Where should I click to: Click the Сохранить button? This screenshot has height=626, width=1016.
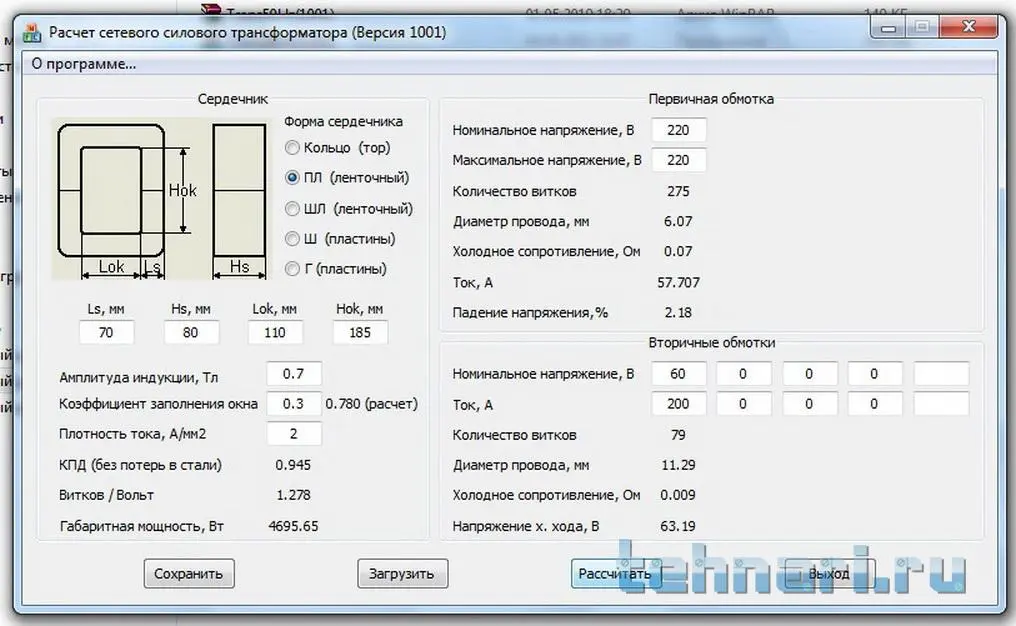(x=189, y=574)
